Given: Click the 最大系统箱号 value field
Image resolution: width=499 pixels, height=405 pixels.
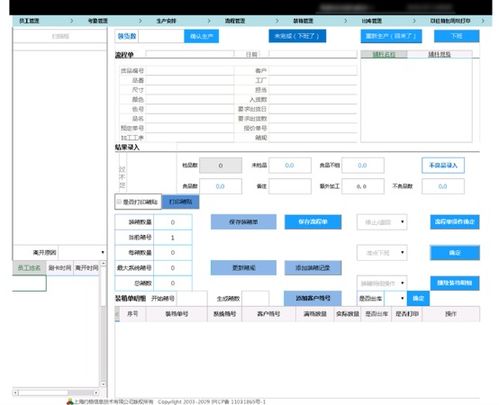Looking at the screenshot, I should point(172,268).
